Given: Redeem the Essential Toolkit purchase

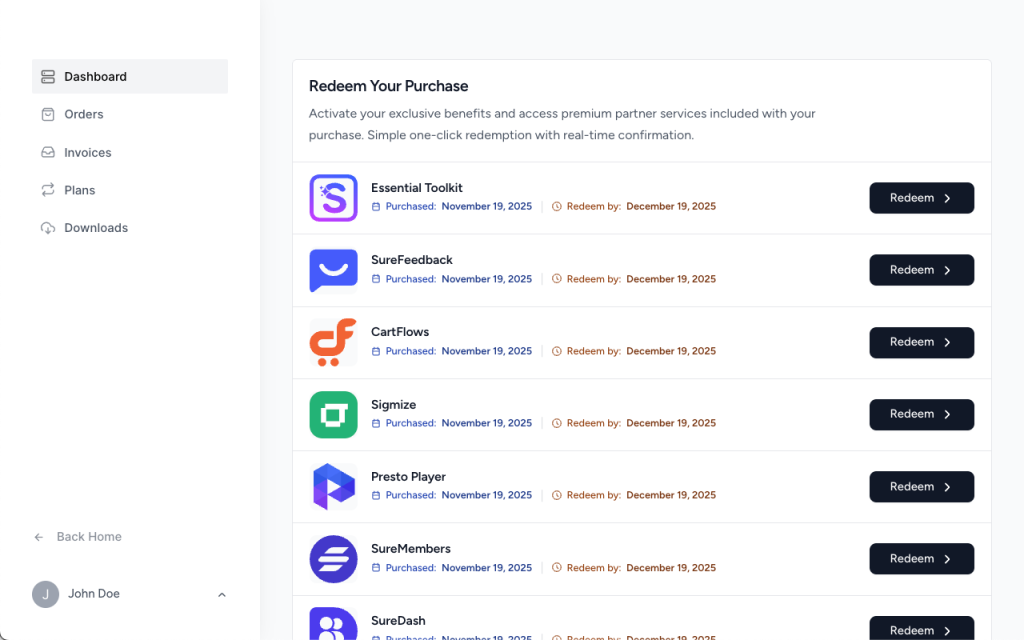Looking at the screenshot, I should click(921, 198).
